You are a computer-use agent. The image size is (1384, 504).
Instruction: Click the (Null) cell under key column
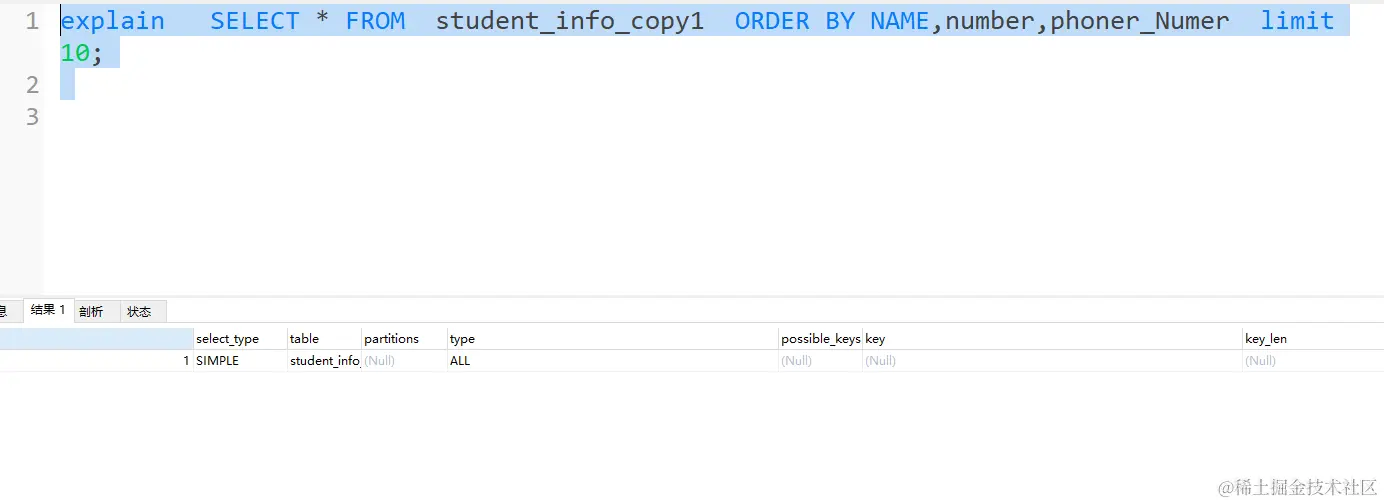click(x=1052, y=361)
